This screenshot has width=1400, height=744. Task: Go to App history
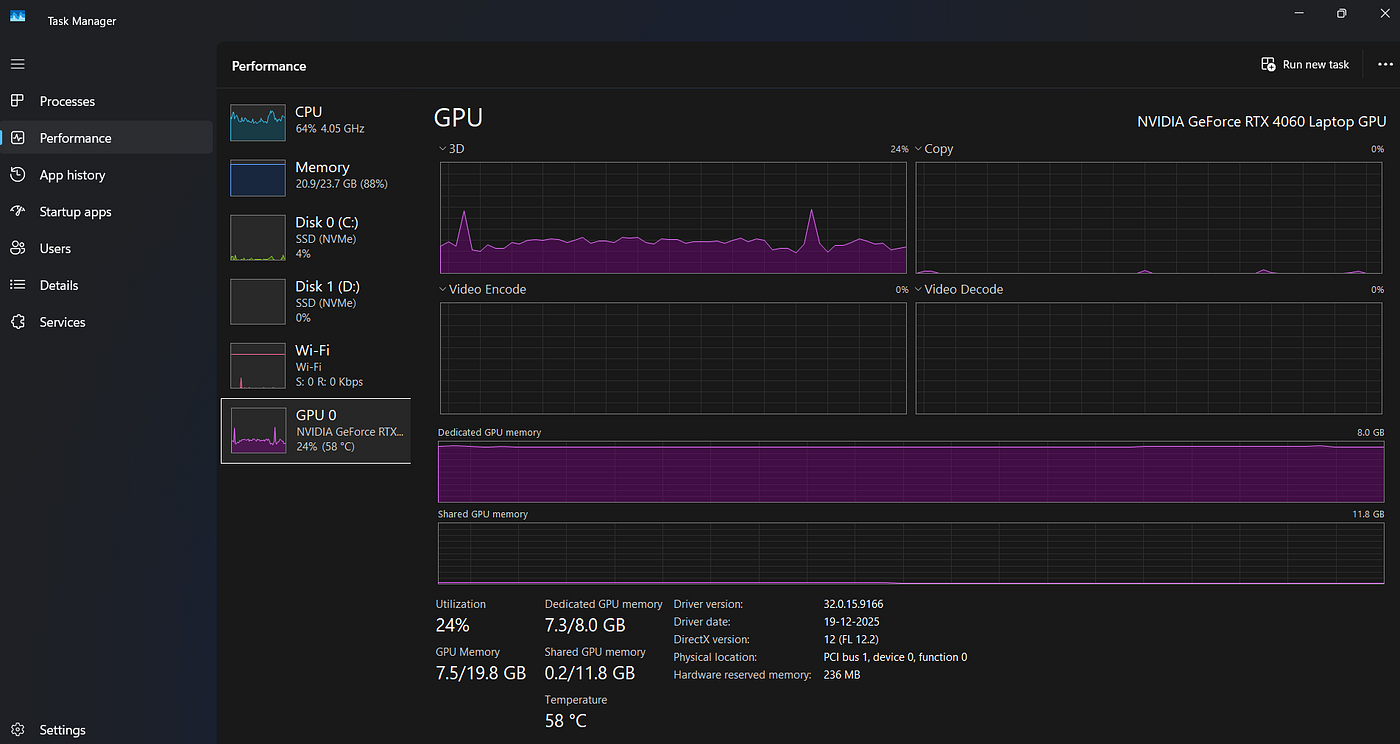tap(107, 175)
